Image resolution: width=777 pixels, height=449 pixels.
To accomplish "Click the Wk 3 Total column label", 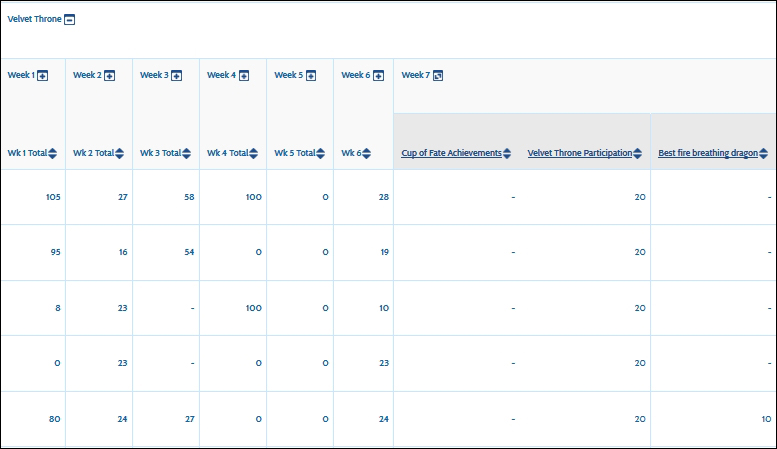I will pyautogui.click(x=161, y=153).
